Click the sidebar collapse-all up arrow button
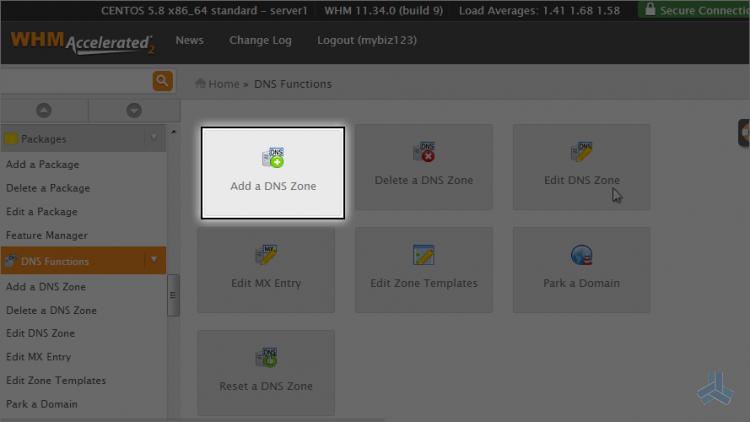 coord(44,111)
